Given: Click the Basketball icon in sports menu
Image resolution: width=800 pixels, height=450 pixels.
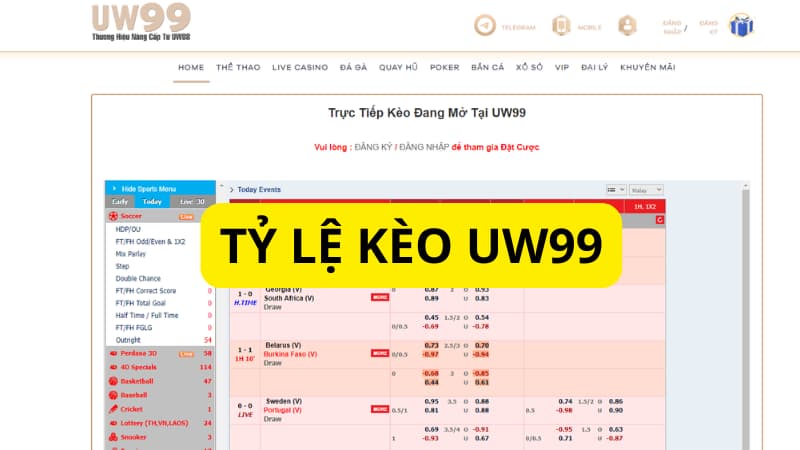Looking at the screenshot, I should [x=113, y=381].
